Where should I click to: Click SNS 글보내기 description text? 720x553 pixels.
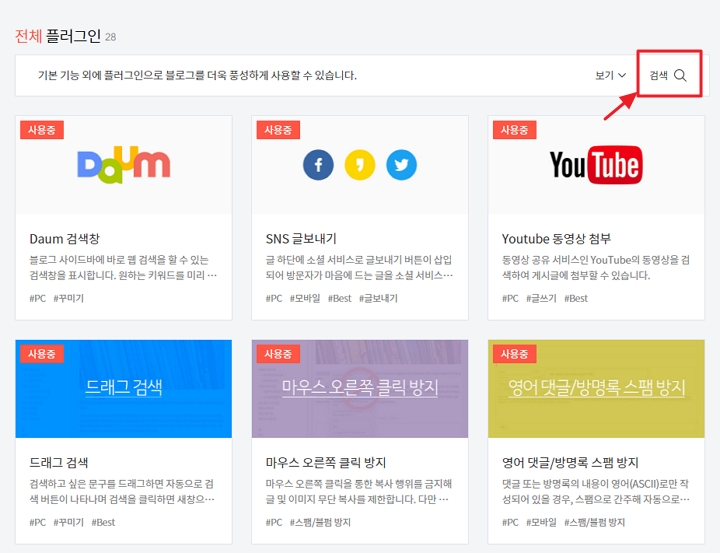[359, 268]
